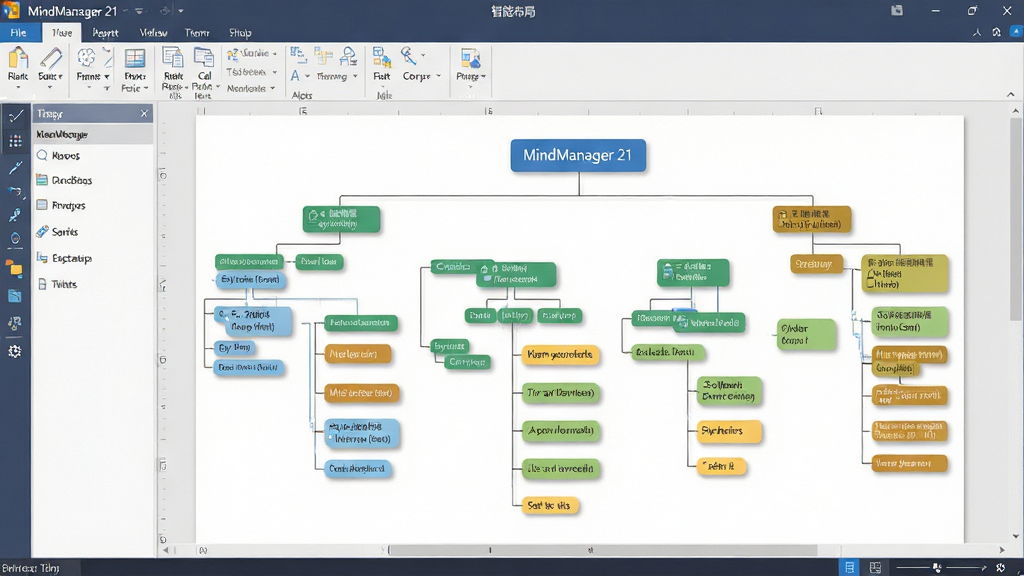
Task: Select the dotted grid icon in left sidebar
Action: point(15,141)
